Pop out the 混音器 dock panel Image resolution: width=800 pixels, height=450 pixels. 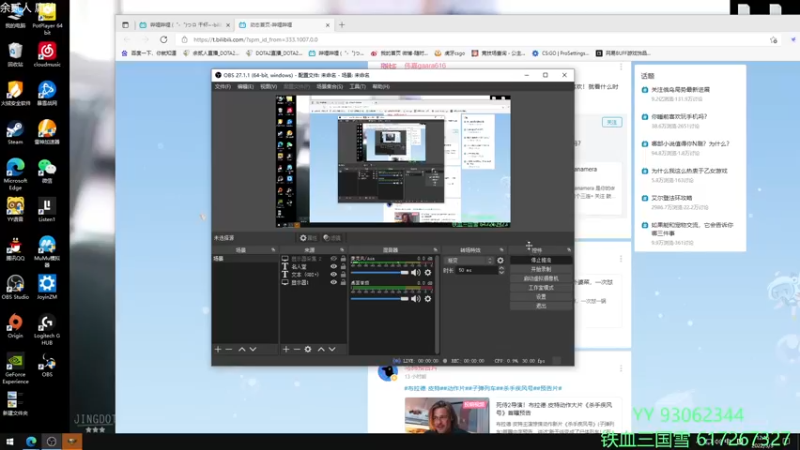tap(435, 250)
